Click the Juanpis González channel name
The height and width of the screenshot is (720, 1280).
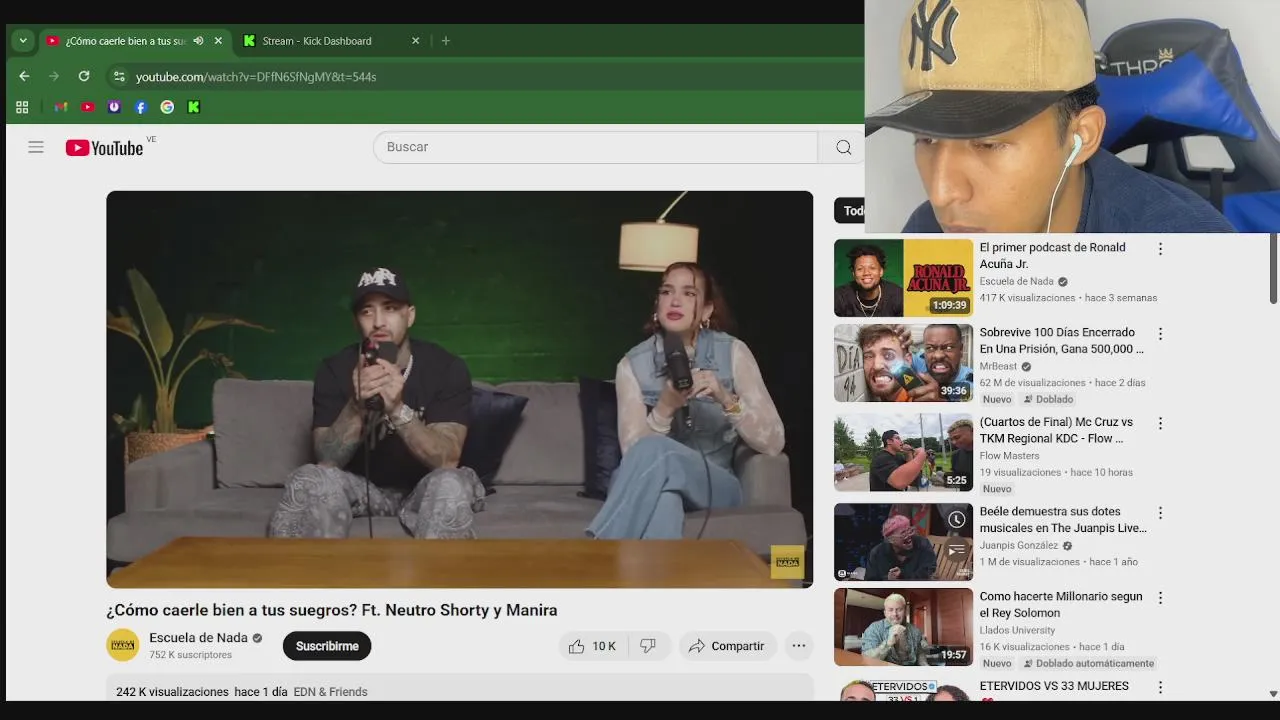[x=1018, y=545]
